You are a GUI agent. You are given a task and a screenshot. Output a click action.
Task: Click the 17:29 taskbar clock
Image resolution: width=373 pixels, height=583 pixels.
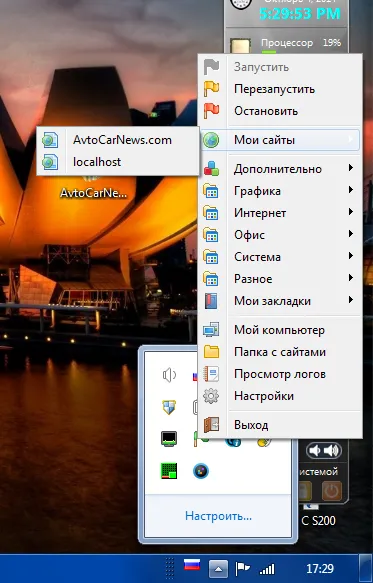320,568
